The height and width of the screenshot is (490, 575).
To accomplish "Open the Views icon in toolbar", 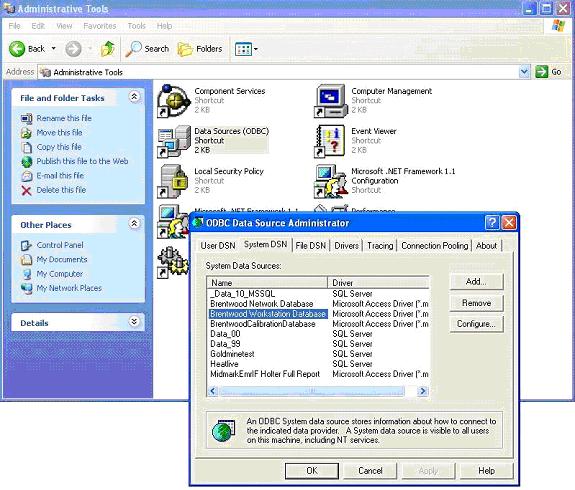I will 243,49.
